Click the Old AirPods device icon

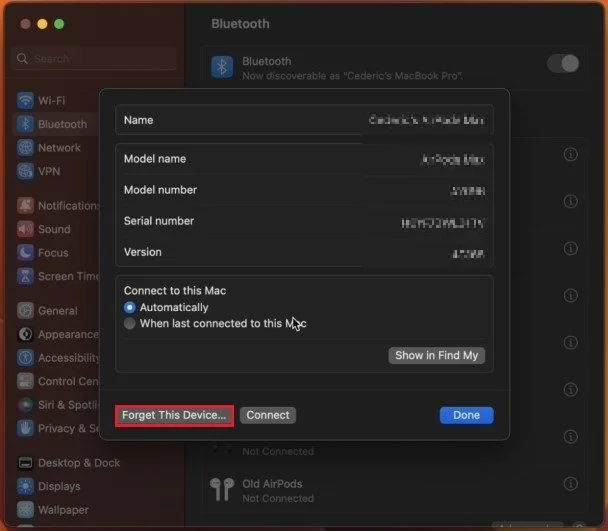tap(222, 489)
